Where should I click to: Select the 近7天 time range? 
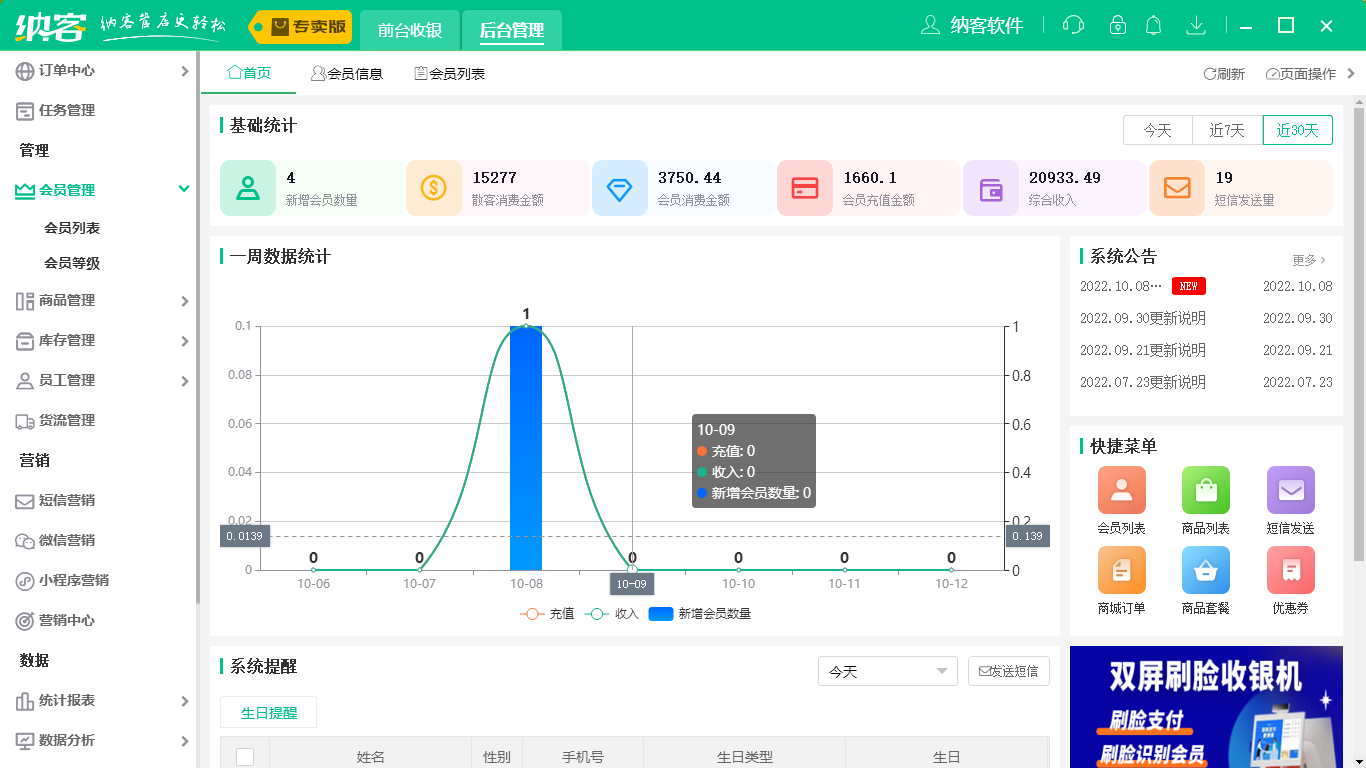coord(1227,130)
